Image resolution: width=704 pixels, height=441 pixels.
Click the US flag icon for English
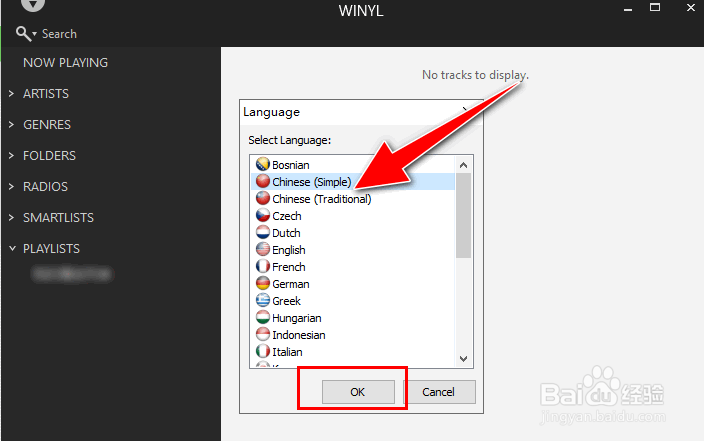263,249
